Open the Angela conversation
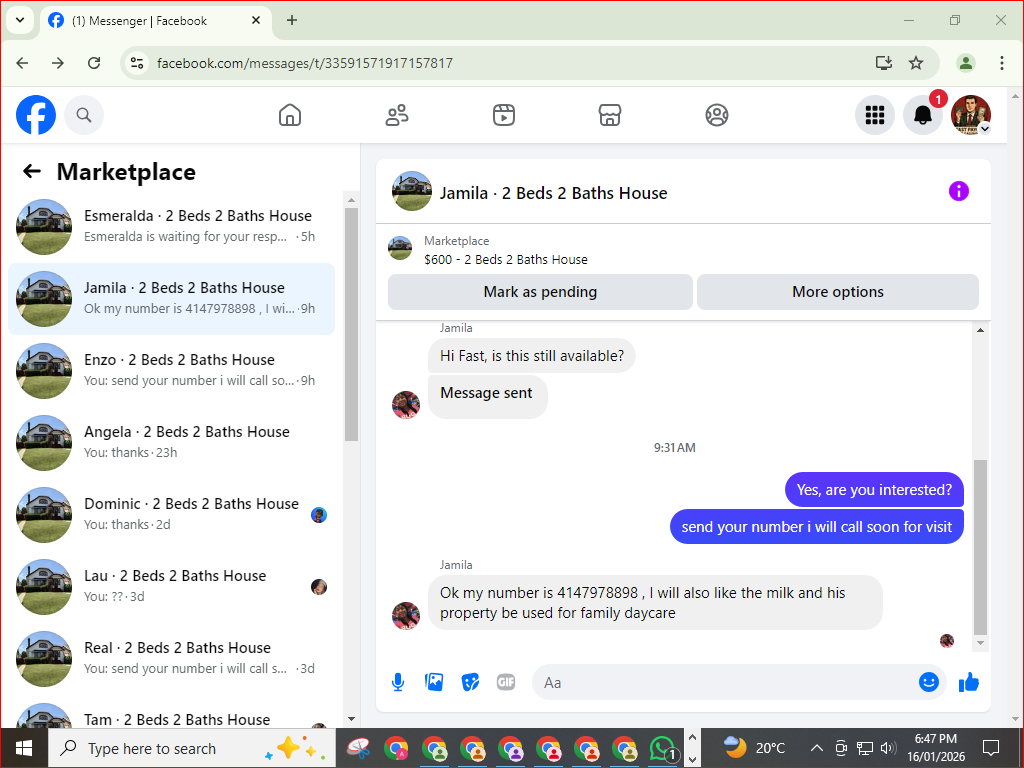The image size is (1024, 768). tap(172, 442)
